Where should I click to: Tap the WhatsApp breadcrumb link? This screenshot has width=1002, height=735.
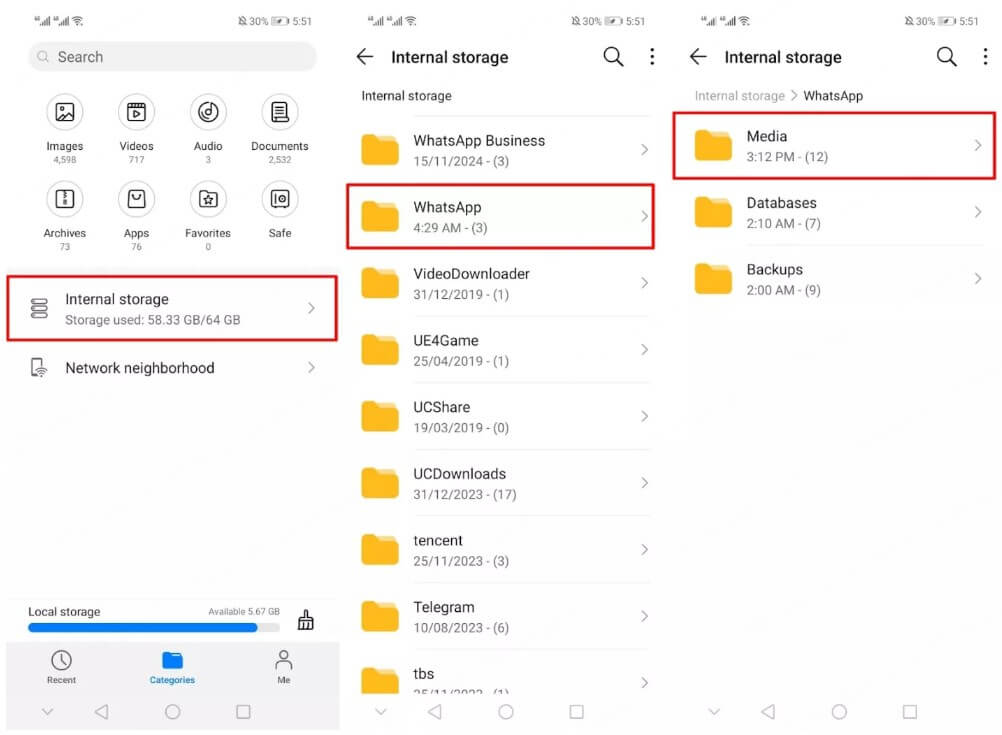point(834,95)
